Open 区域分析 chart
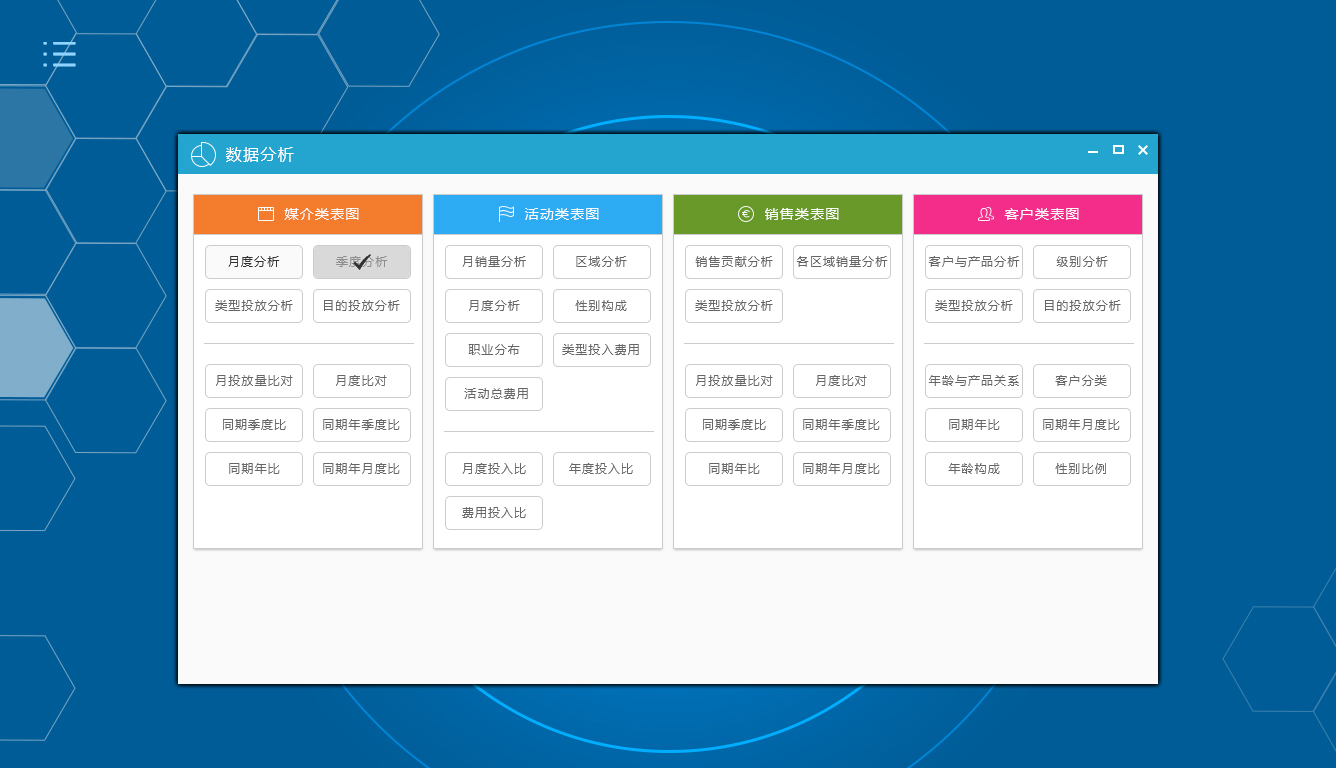This screenshot has height=768, width=1336. [602, 262]
